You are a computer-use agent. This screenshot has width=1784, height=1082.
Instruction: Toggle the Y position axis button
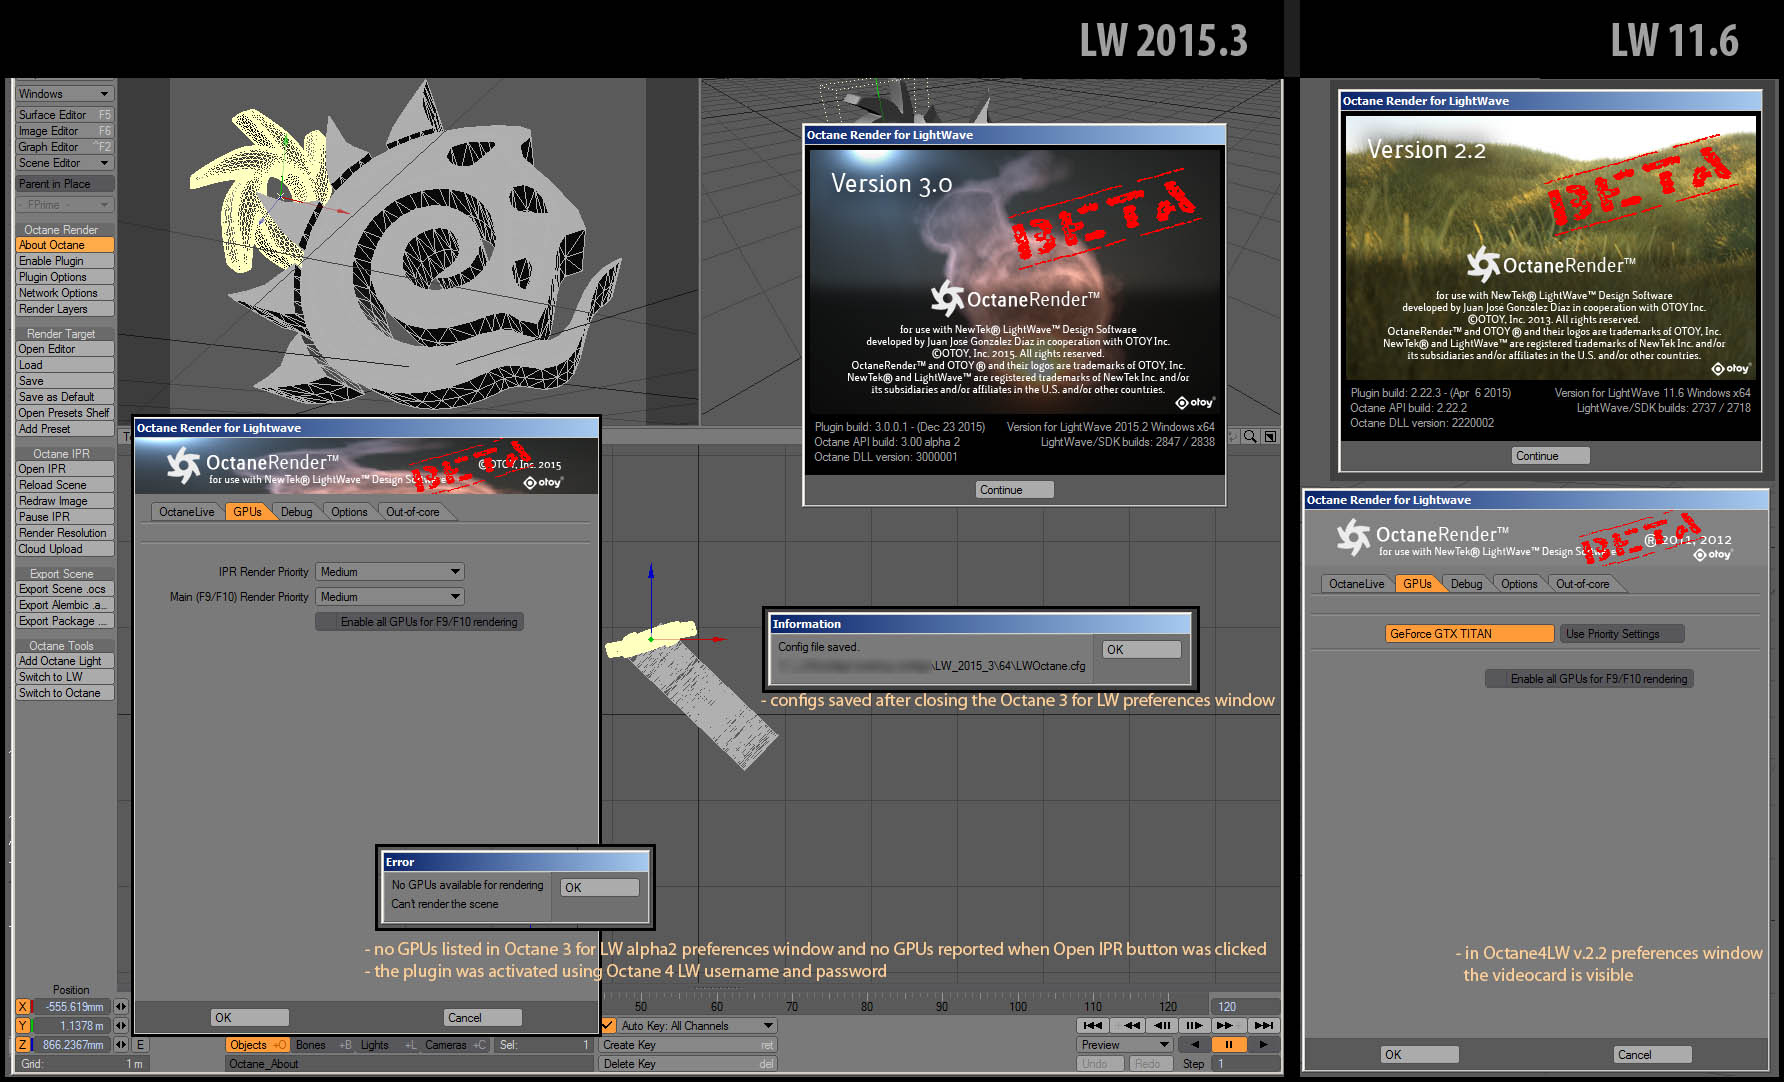tap(23, 1026)
